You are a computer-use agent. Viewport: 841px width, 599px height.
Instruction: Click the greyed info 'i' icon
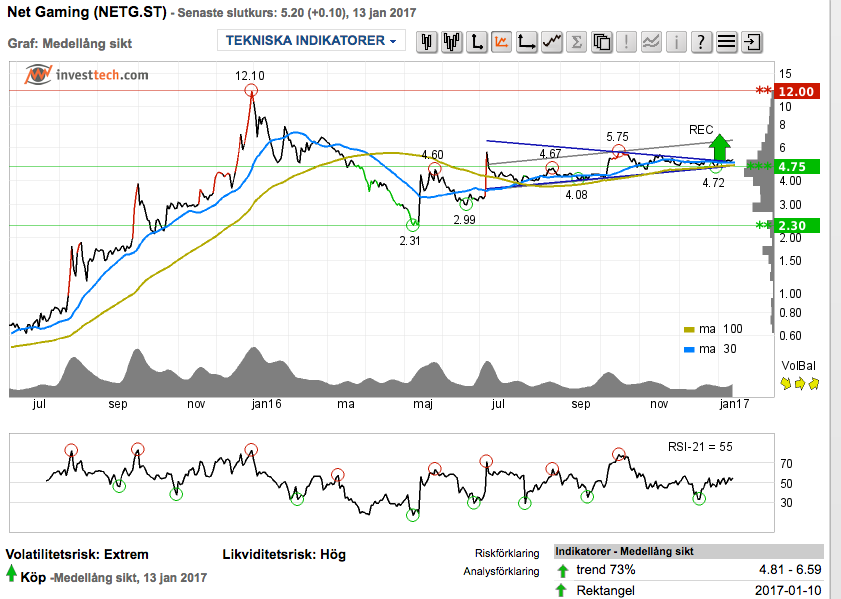click(676, 41)
